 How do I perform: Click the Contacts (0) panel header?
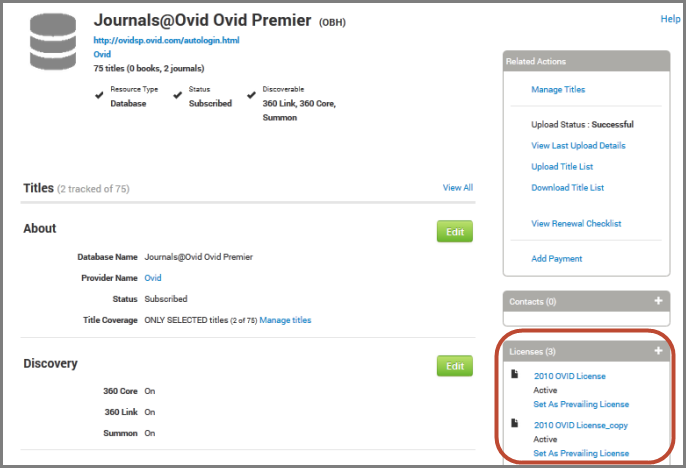586,301
